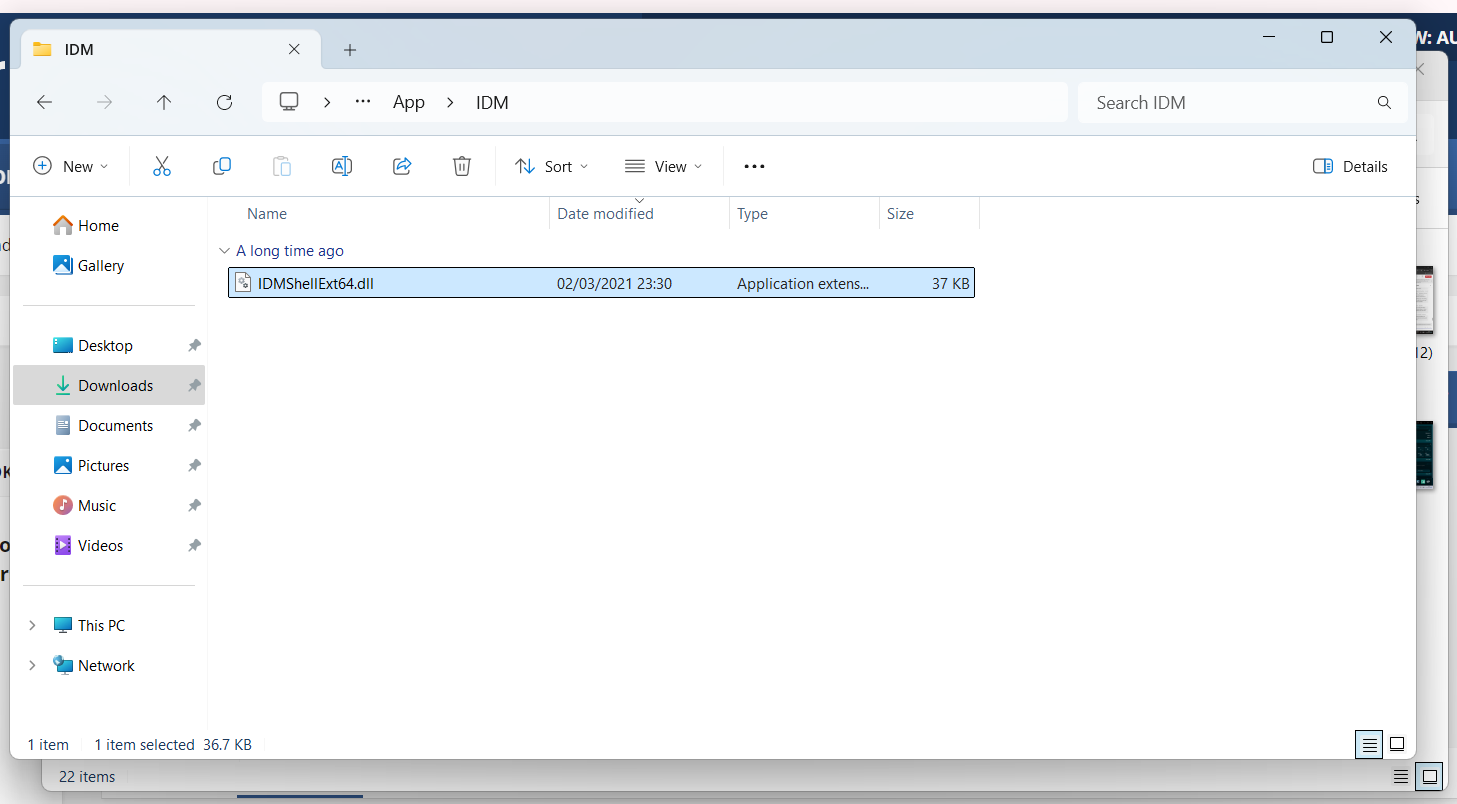Viewport: 1457px width, 804px height.
Task: Open the Sort dropdown menu
Action: (552, 167)
